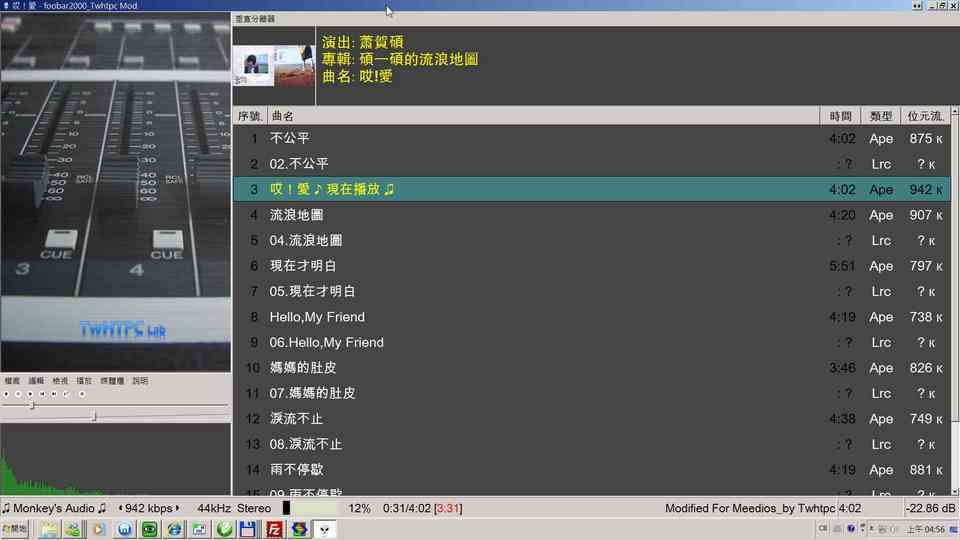This screenshot has width=960, height=540.
Task: Open the Internet Explorer icon in taskbar
Action: (174, 529)
